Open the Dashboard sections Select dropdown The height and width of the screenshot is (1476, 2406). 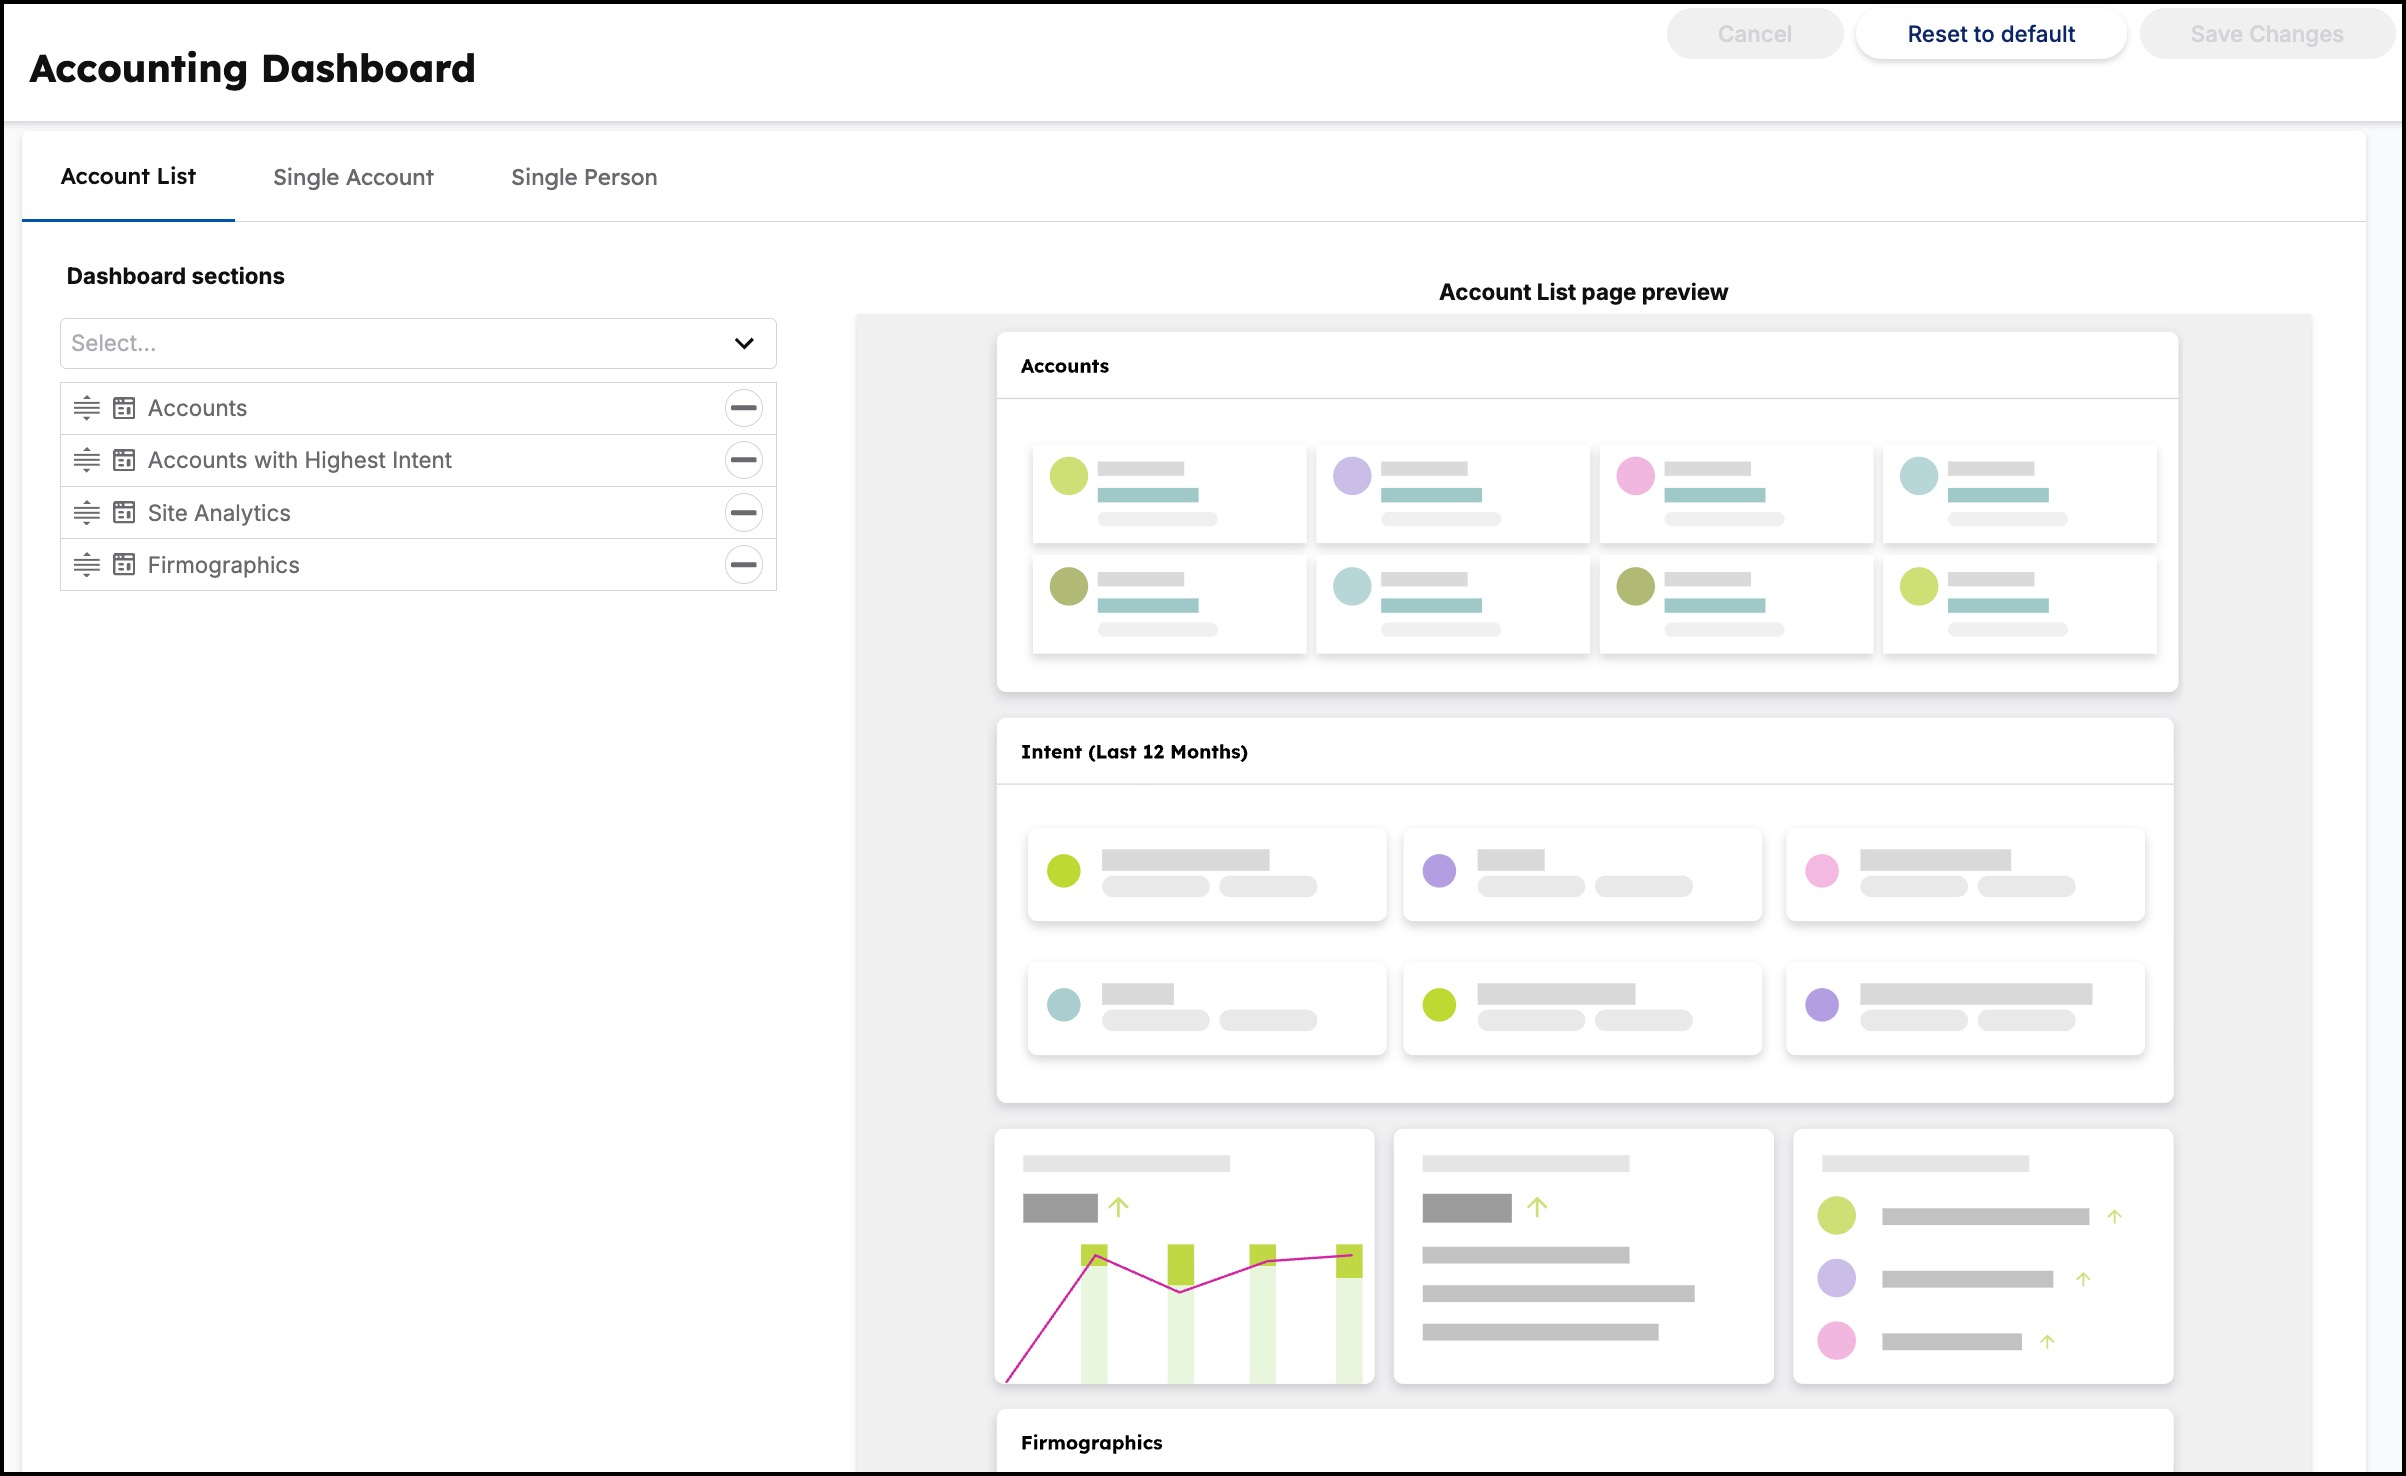[x=418, y=343]
